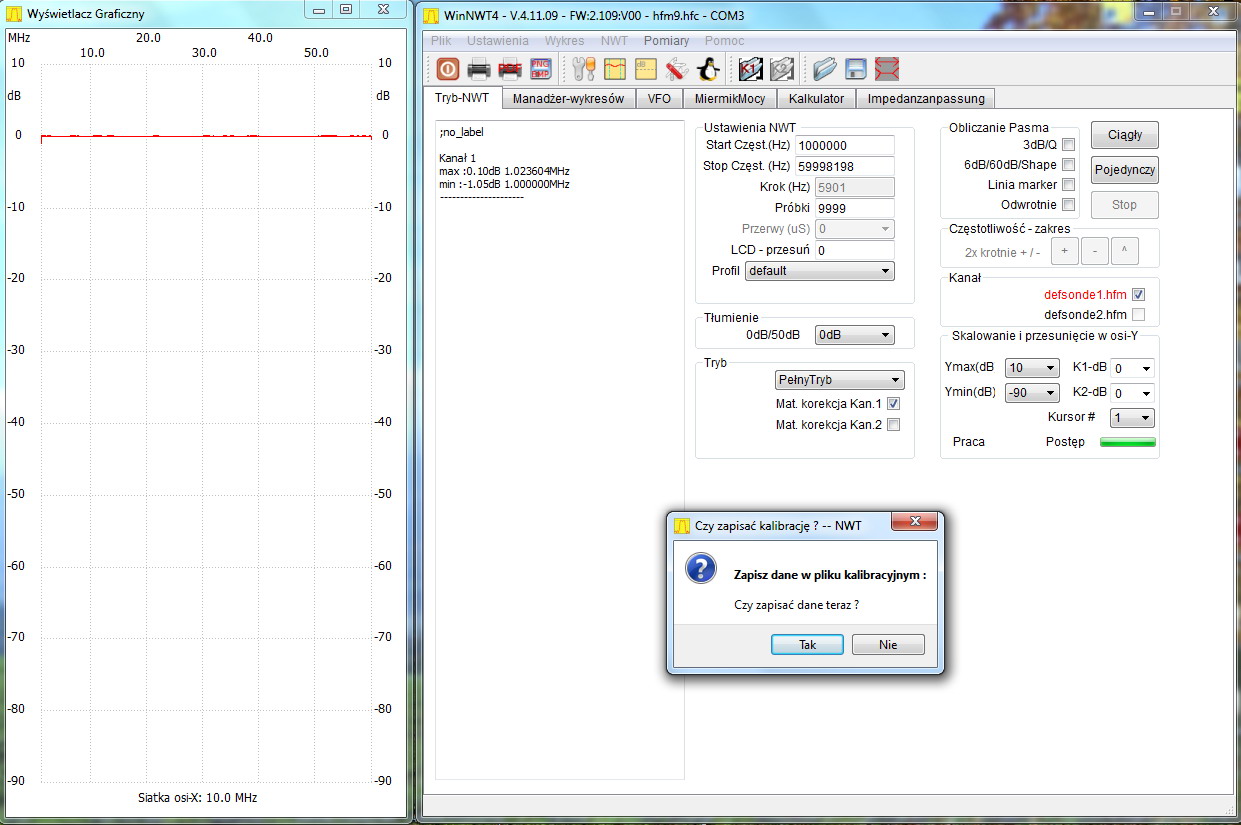The width and height of the screenshot is (1241, 825).
Task: Open the wrench settings icon
Action: [584, 69]
